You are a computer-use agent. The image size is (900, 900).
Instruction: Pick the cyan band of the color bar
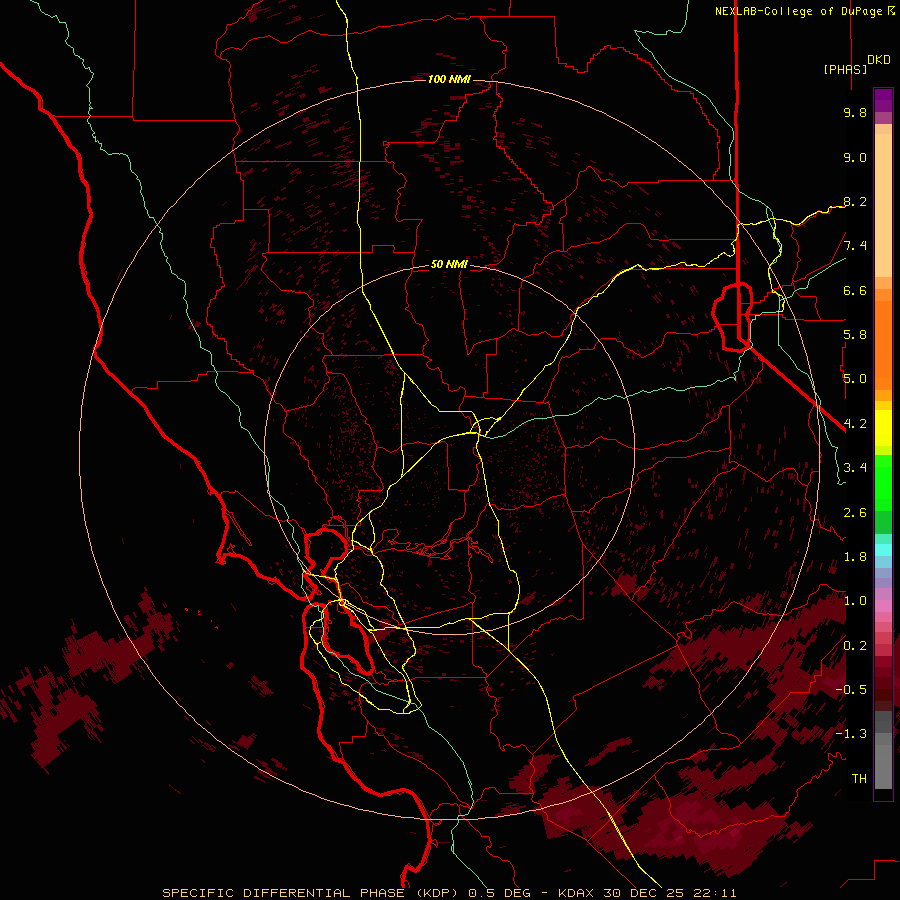click(883, 549)
